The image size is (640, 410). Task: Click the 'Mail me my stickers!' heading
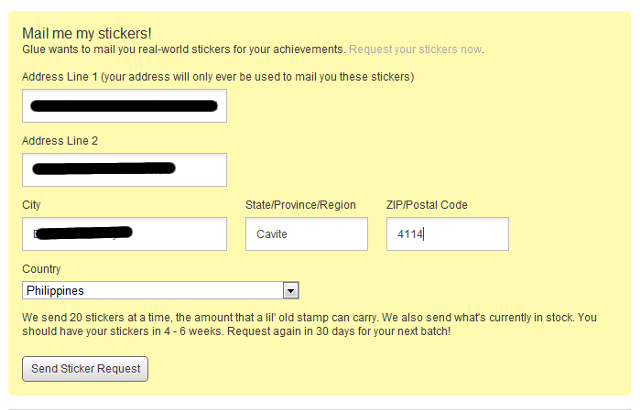[87, 33]
